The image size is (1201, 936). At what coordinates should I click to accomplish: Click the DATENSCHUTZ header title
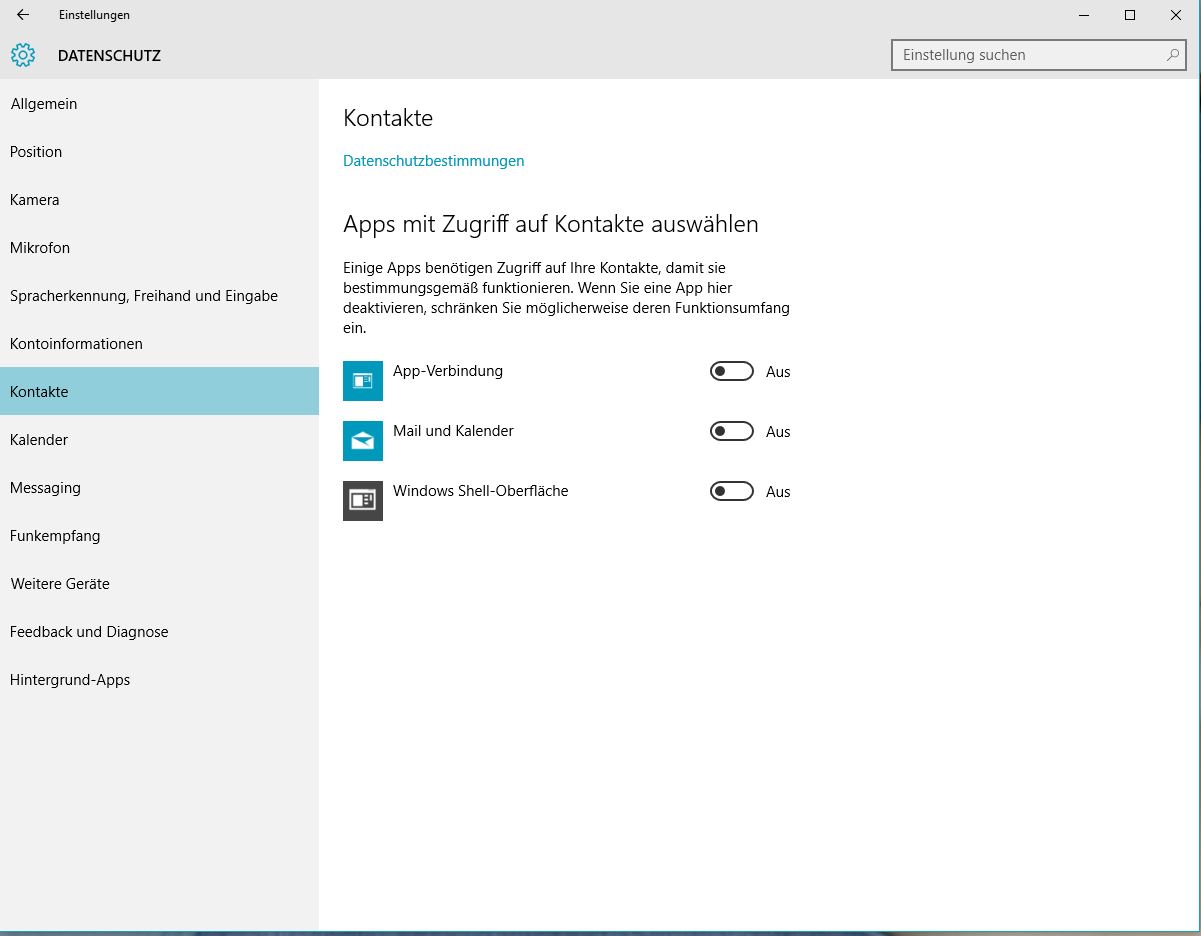click(109, 56)
